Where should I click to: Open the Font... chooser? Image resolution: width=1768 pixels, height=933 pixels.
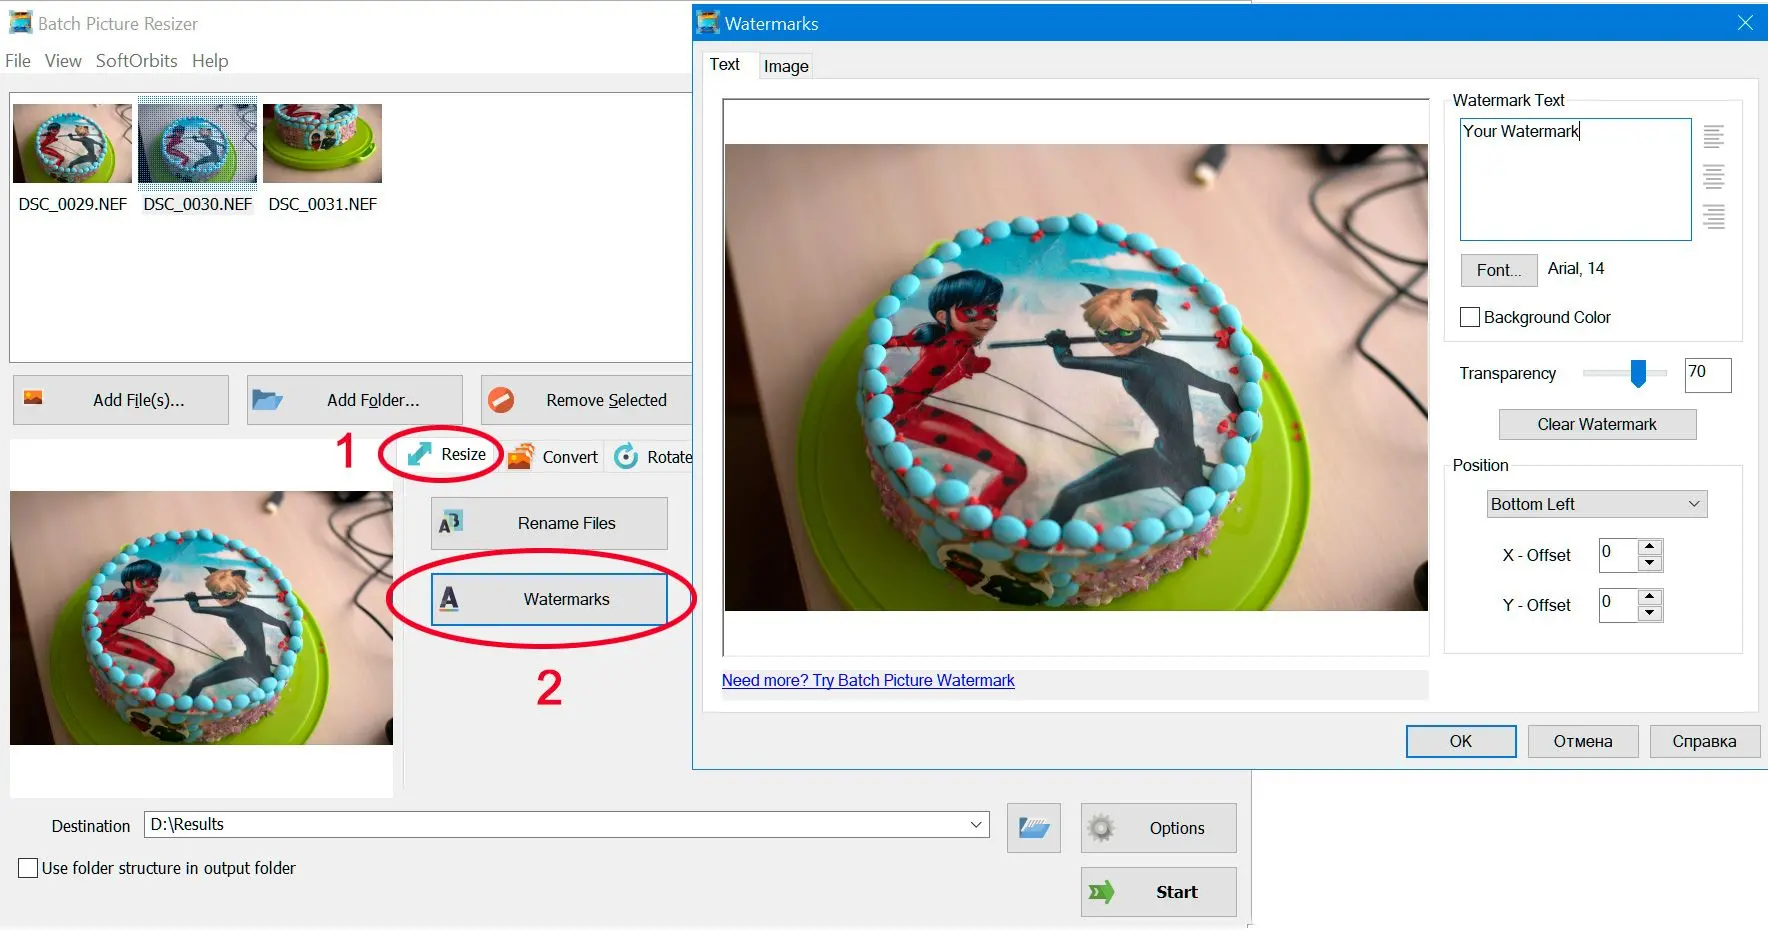[1499, 270]
